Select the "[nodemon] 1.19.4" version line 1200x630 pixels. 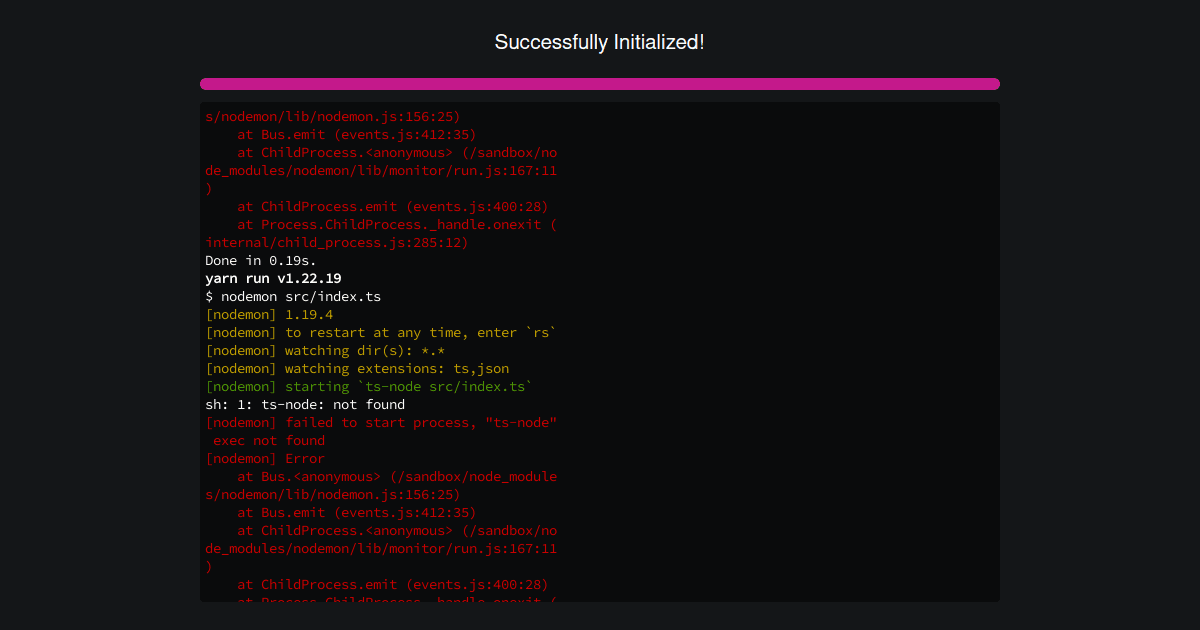click(x=266, y=314)
